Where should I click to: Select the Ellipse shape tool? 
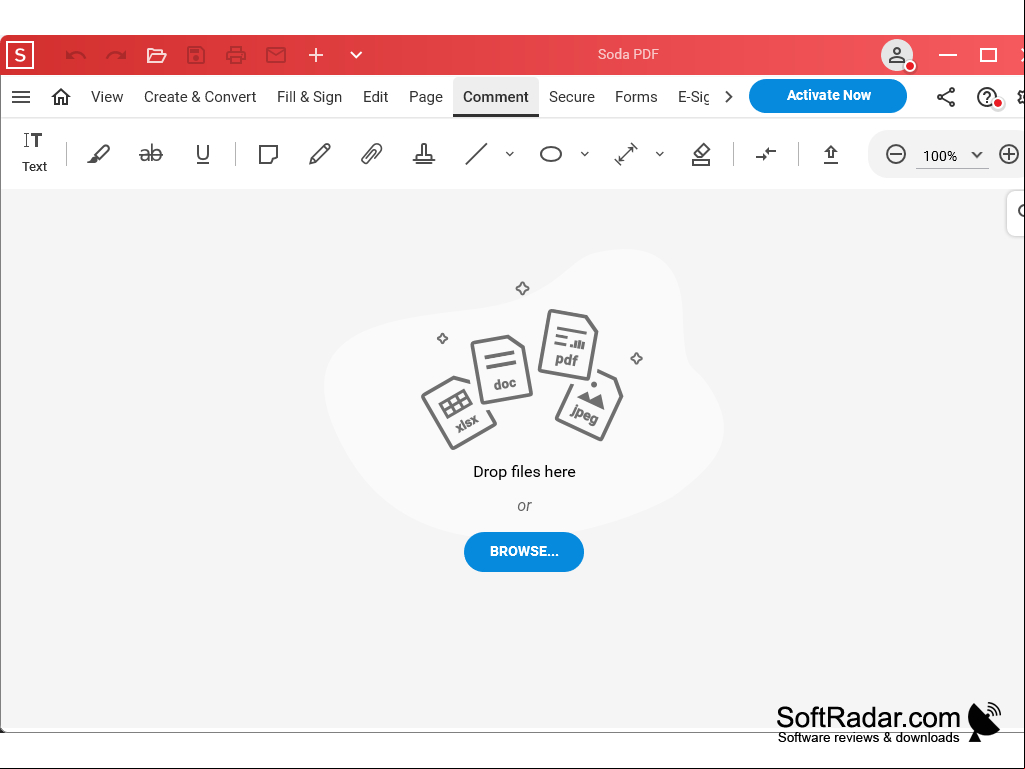click(x=551, y=154)
